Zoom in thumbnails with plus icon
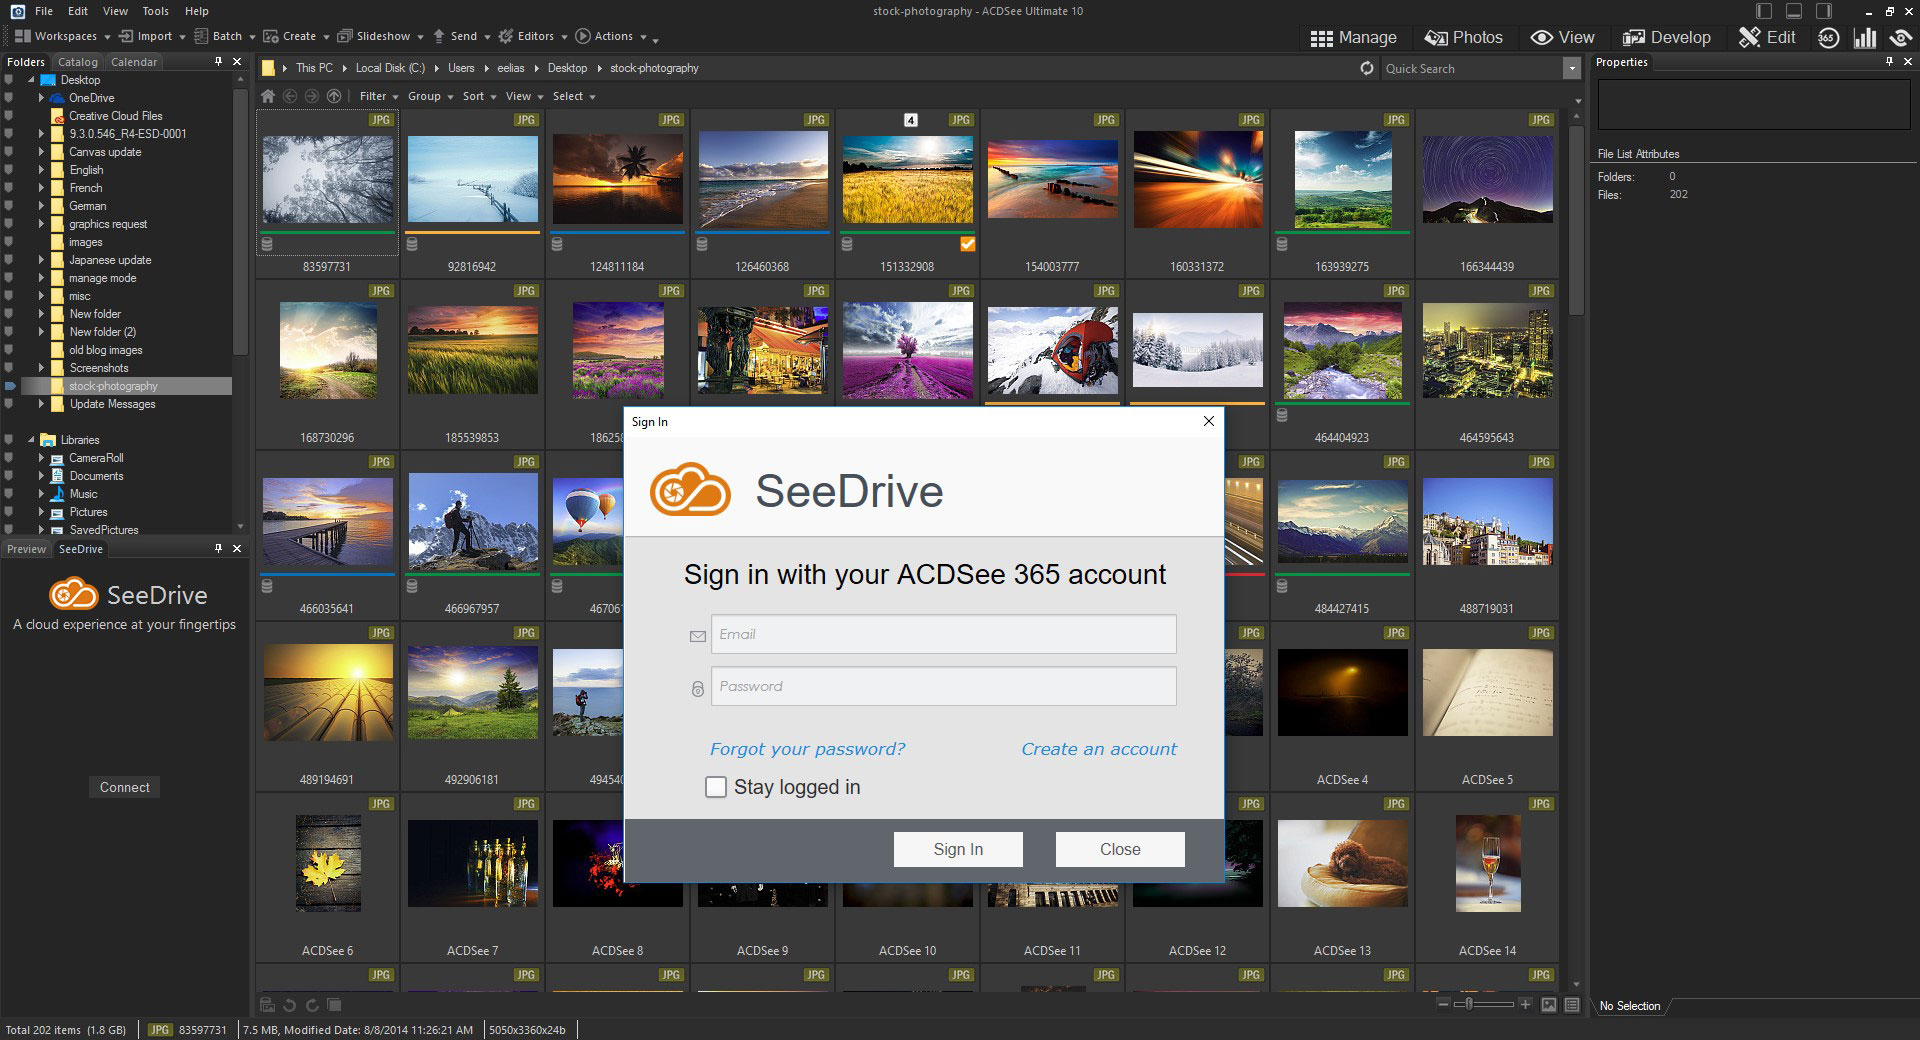The height and width of the screenshot is (1040, 1920). tap(1525, 1004)
